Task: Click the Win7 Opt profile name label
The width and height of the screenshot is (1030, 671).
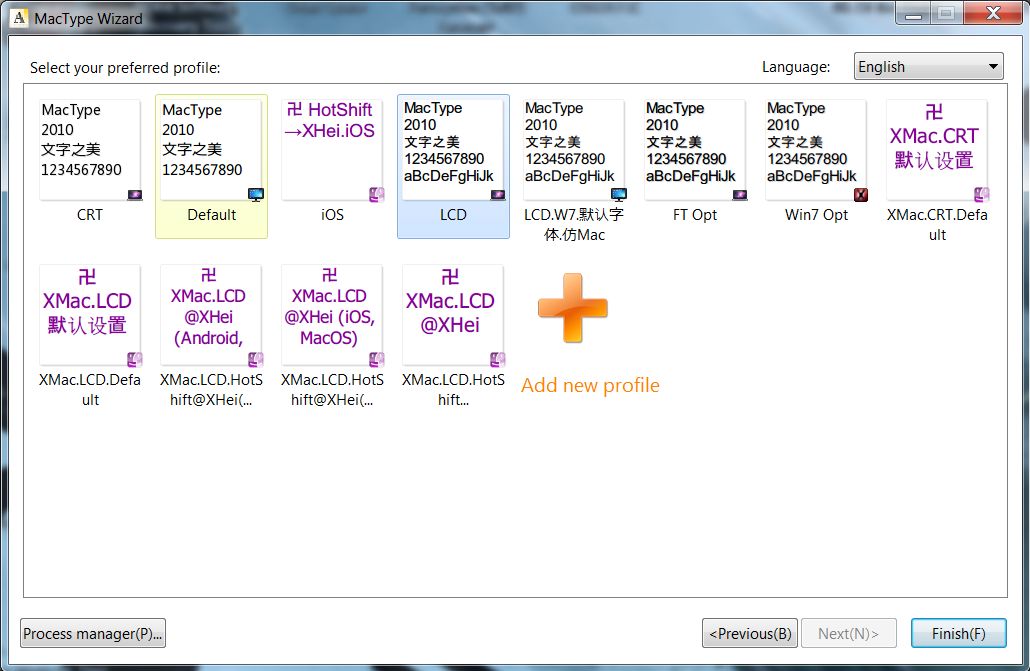Action: (x=817, y=215)
